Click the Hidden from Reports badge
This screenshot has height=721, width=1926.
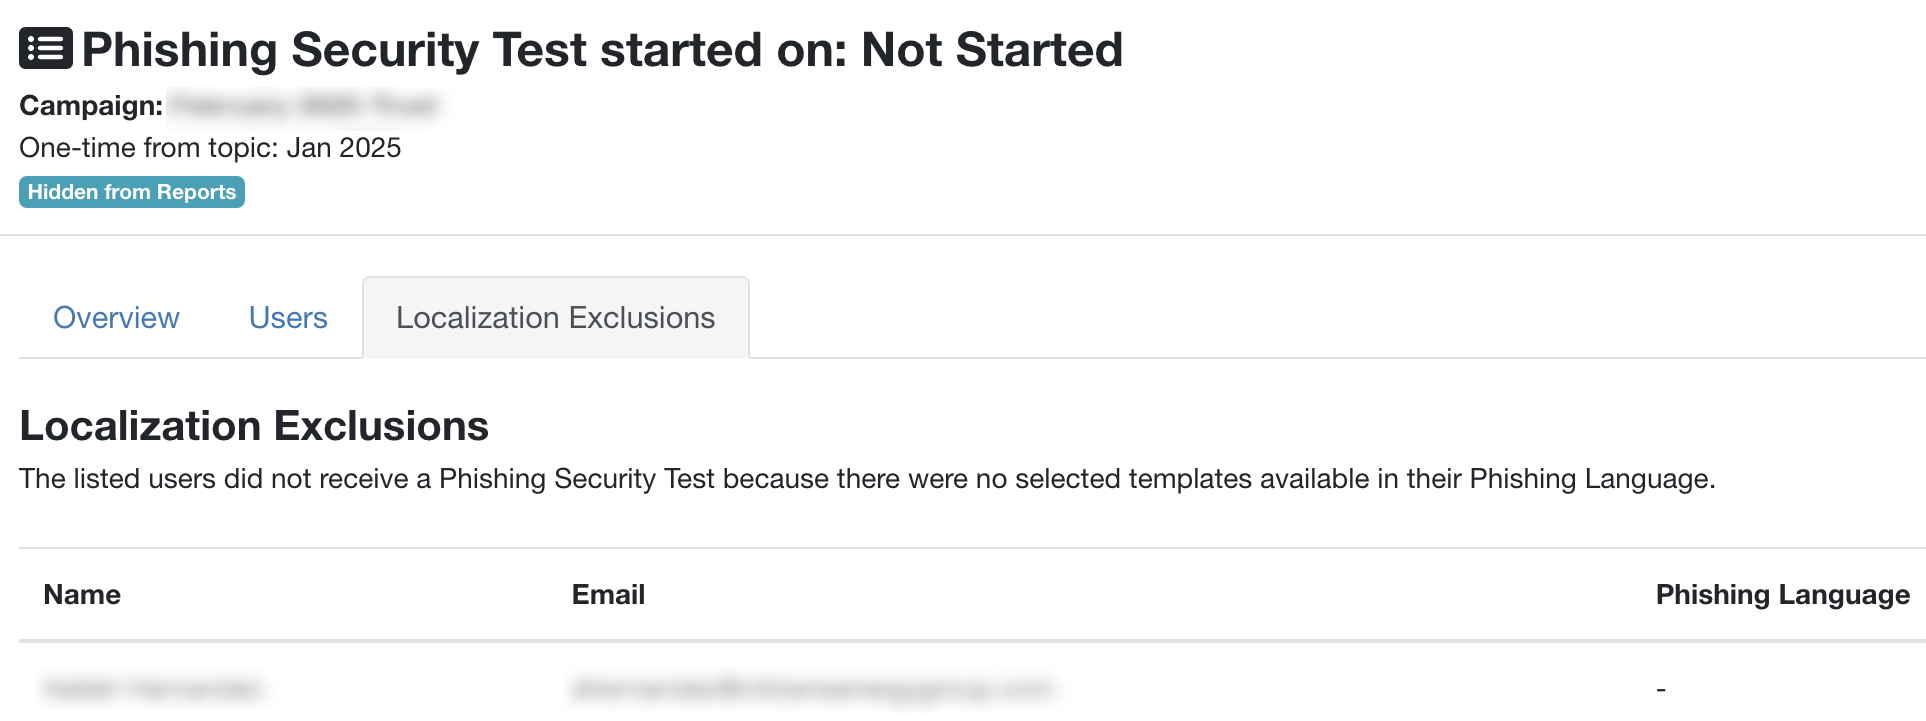click(x=132, y=192)
